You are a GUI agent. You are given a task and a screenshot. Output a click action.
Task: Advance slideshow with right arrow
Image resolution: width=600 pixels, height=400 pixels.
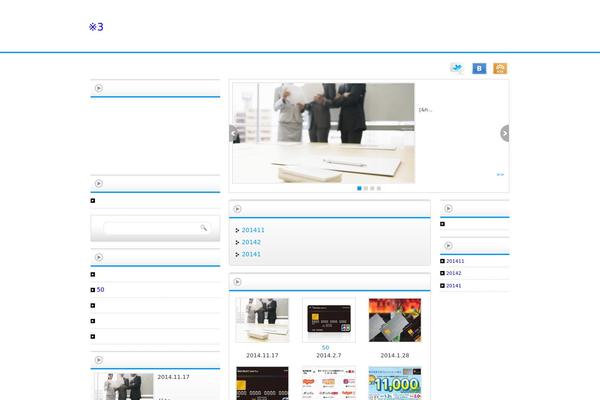pyautogui.click(x=505, y=133)
